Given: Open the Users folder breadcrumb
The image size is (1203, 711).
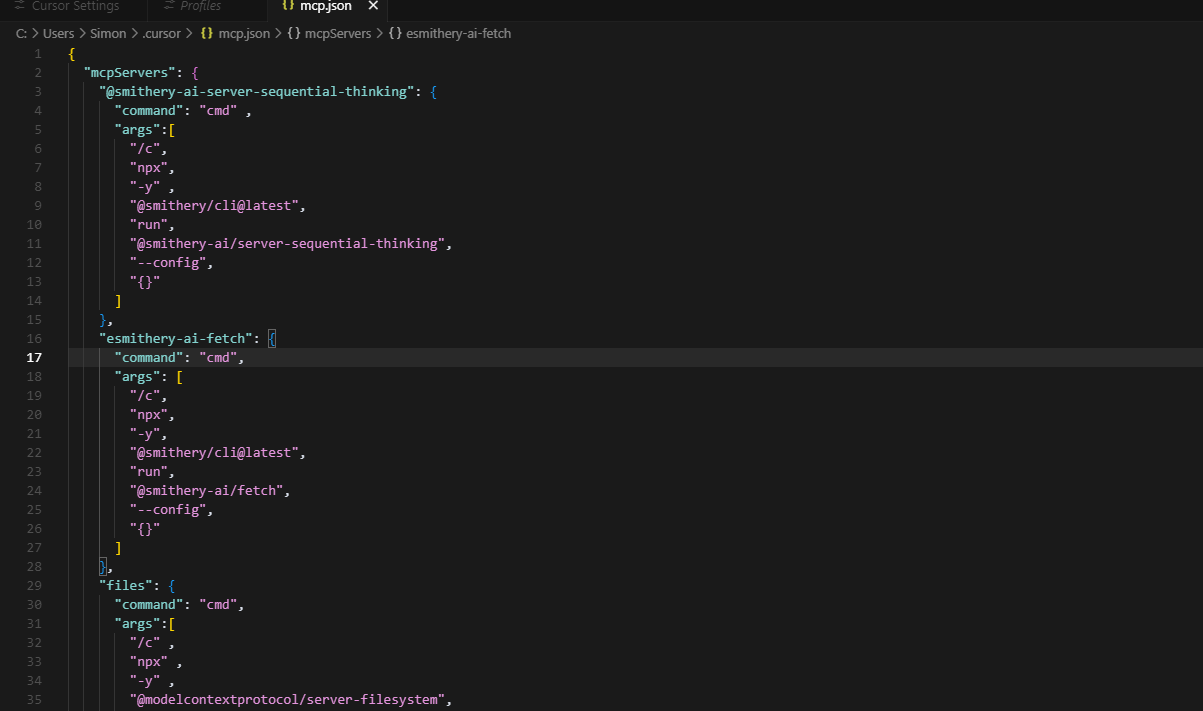Looking at the screenshot, I should coord(58,33).
